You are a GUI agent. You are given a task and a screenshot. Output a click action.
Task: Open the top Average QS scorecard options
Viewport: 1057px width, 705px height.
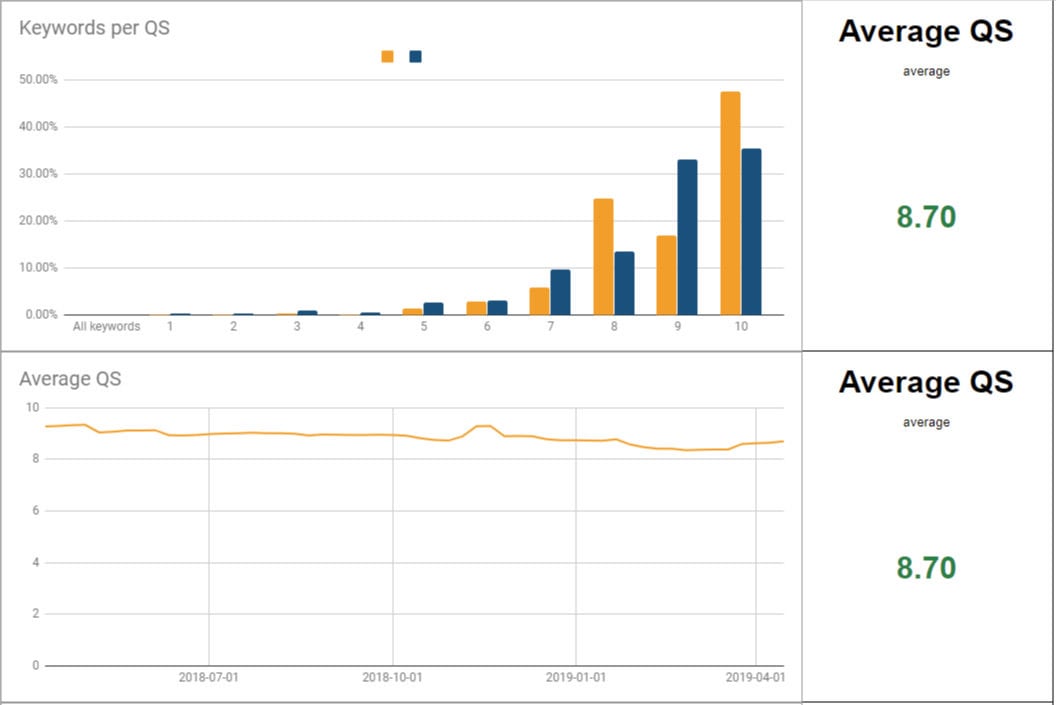click(926, 31)
